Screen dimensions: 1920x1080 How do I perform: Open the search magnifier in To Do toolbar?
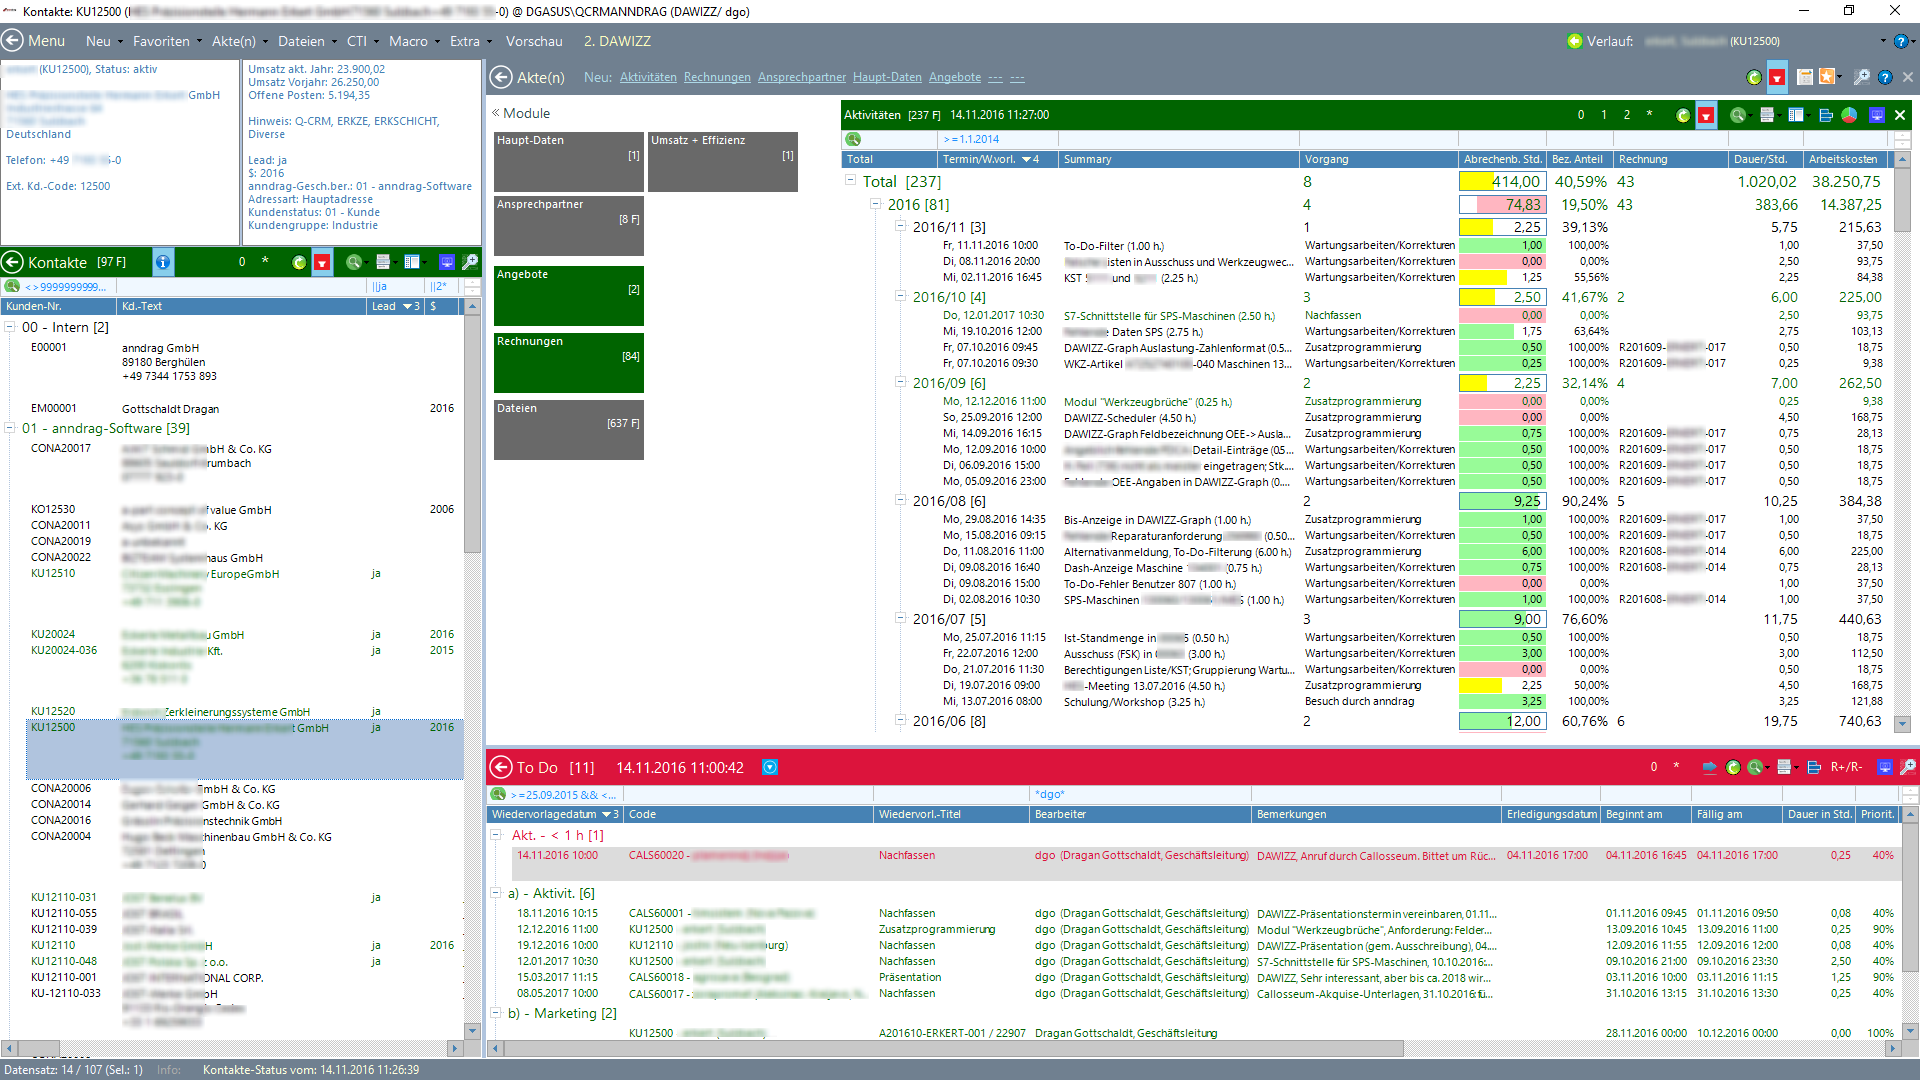[1756, 767]
